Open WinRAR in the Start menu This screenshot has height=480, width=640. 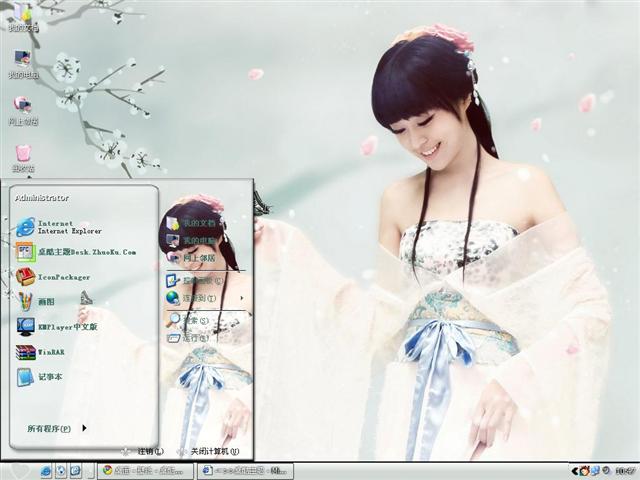40,351
